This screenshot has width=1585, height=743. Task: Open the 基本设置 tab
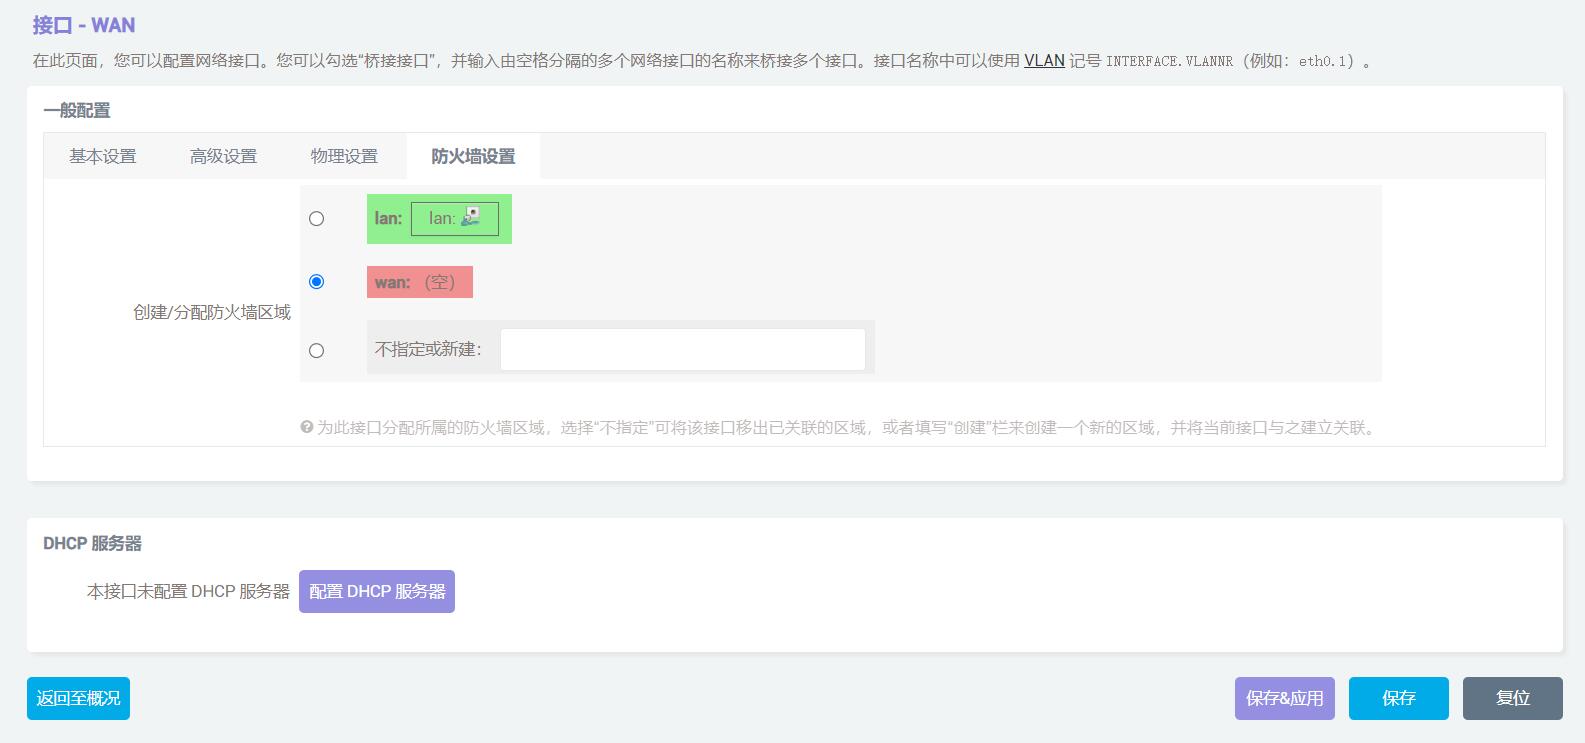[102, 156]
